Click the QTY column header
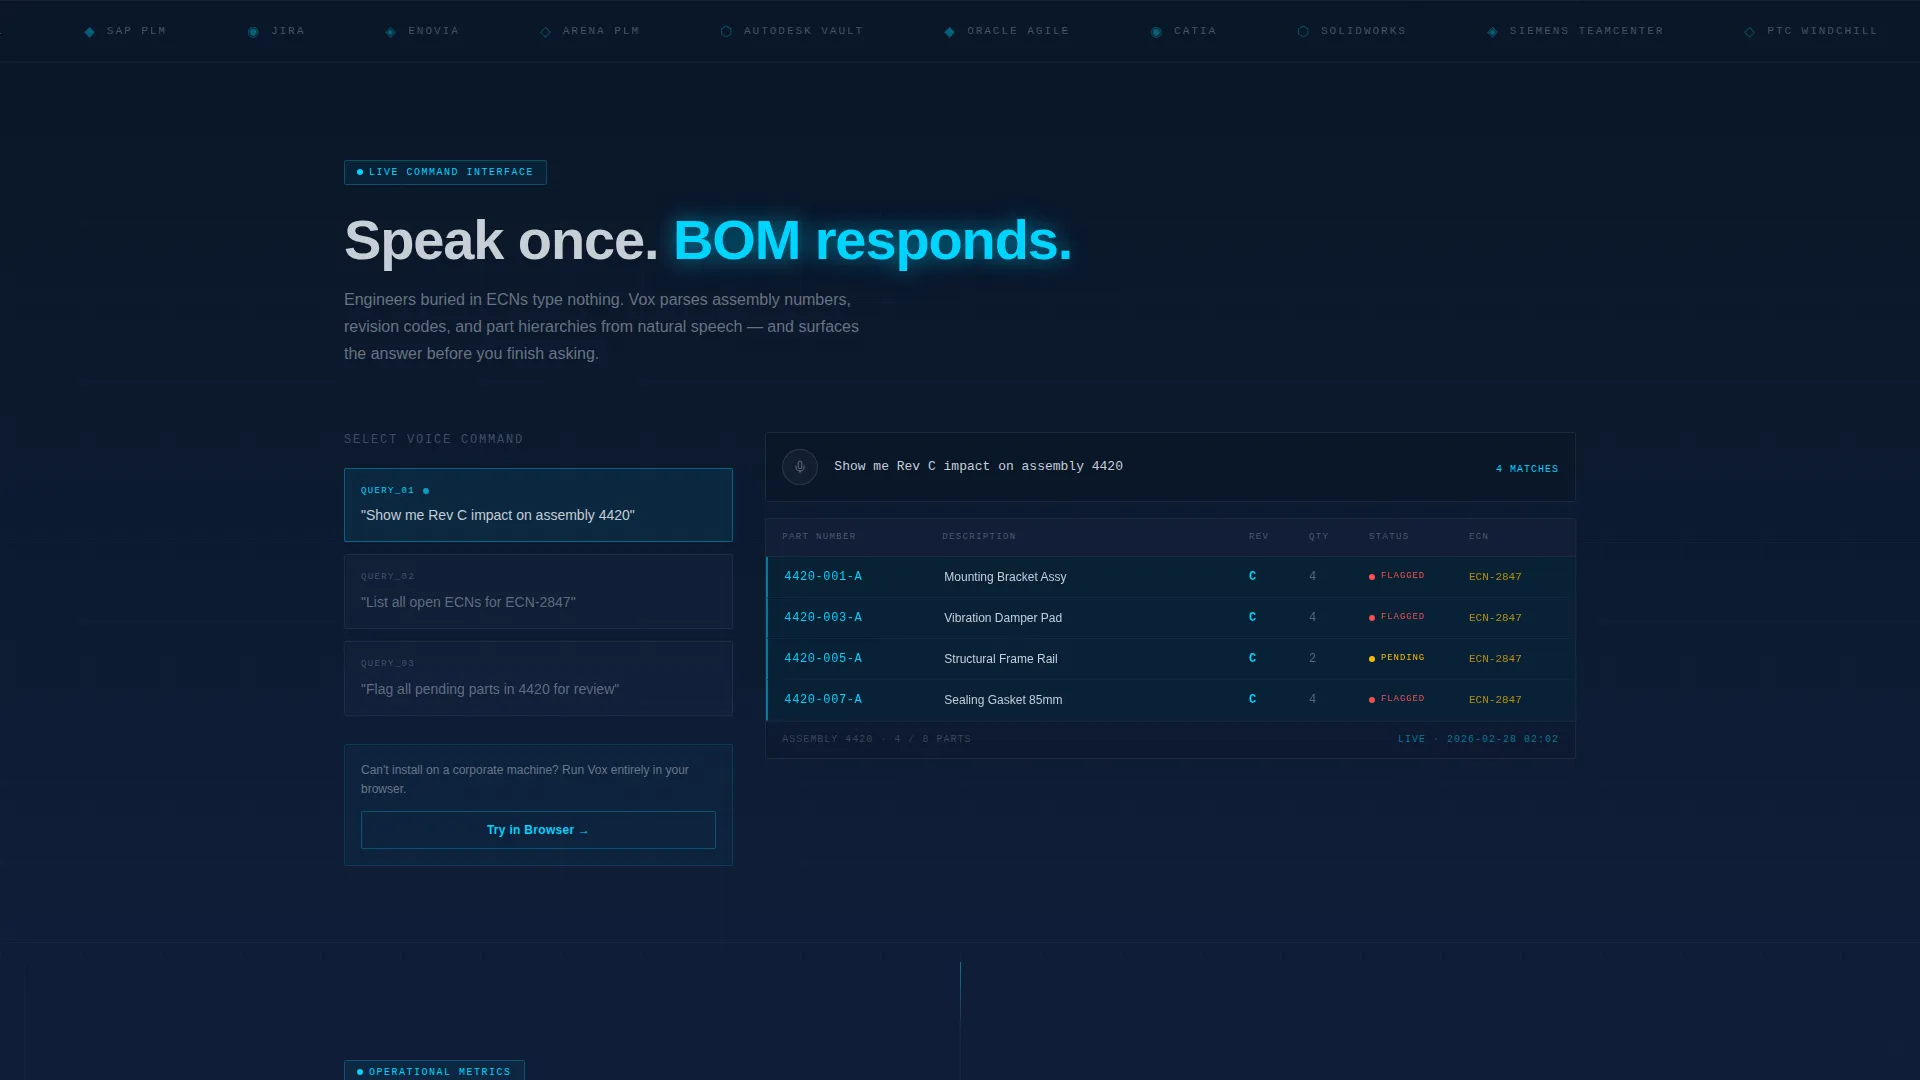Image resolution: width=1920 pixels, height=1080 pixels. click(1319, 537)
